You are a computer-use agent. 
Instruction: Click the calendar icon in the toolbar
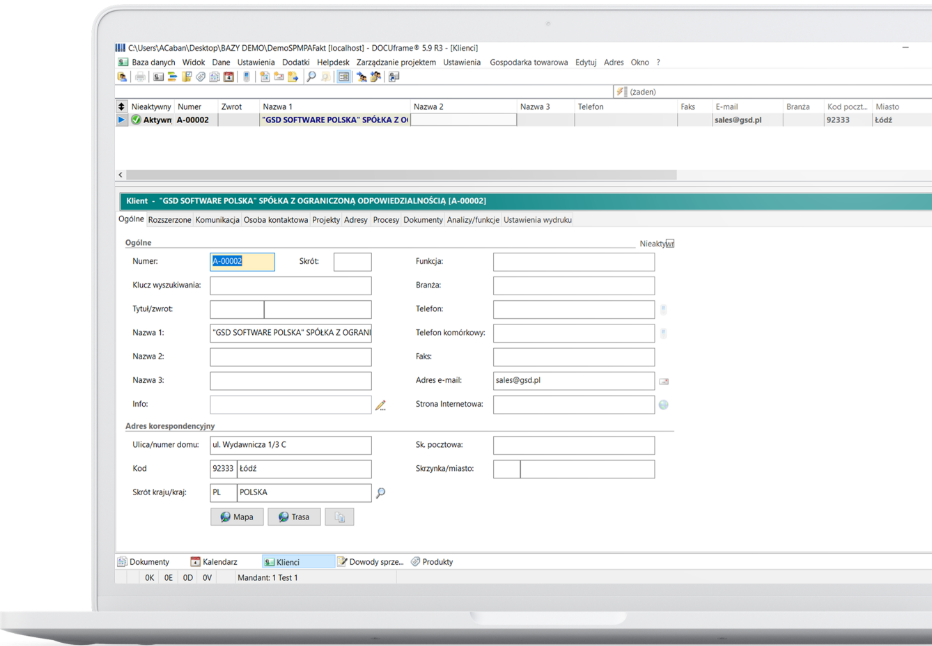228,76
